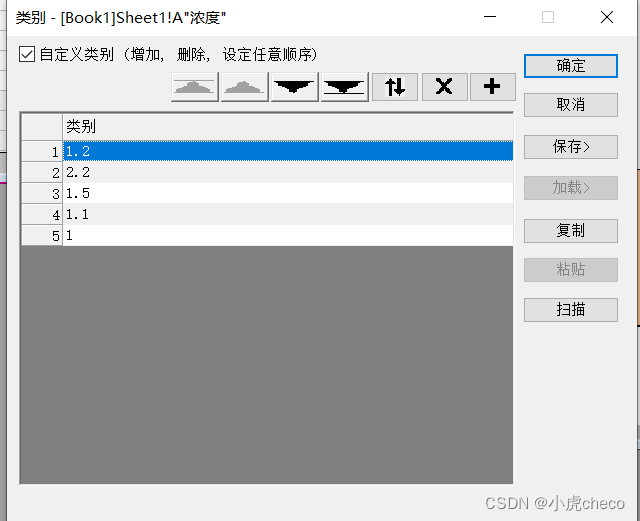Select the category row 1.2
The image size is (640, 521).
(x=288, y=151)
